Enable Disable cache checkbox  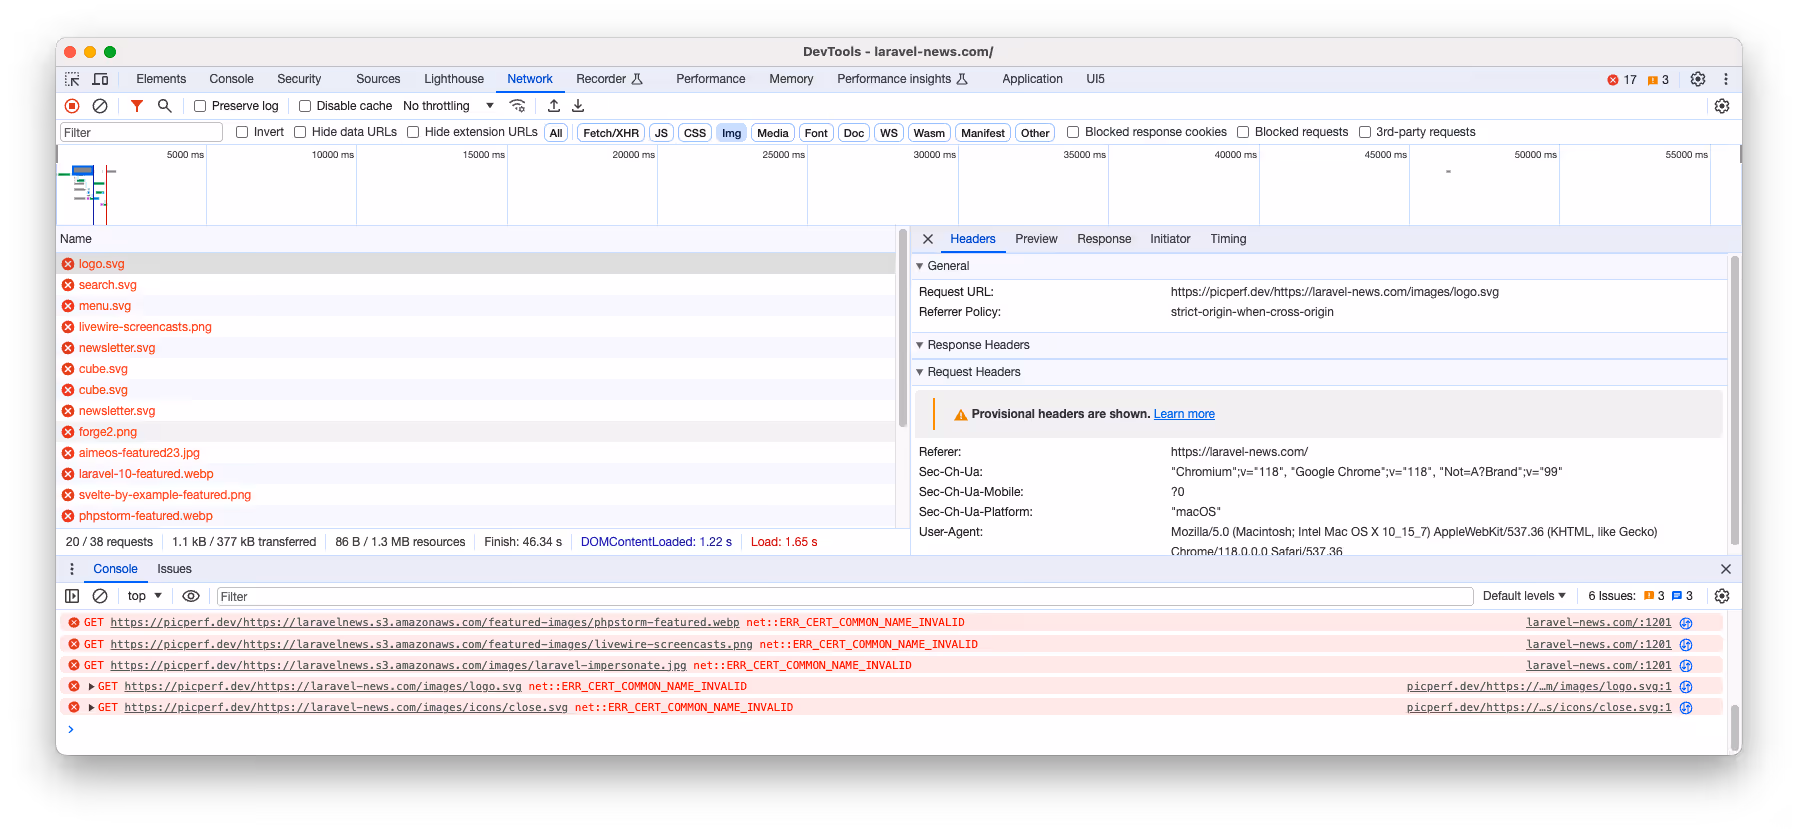pos(305,106)
